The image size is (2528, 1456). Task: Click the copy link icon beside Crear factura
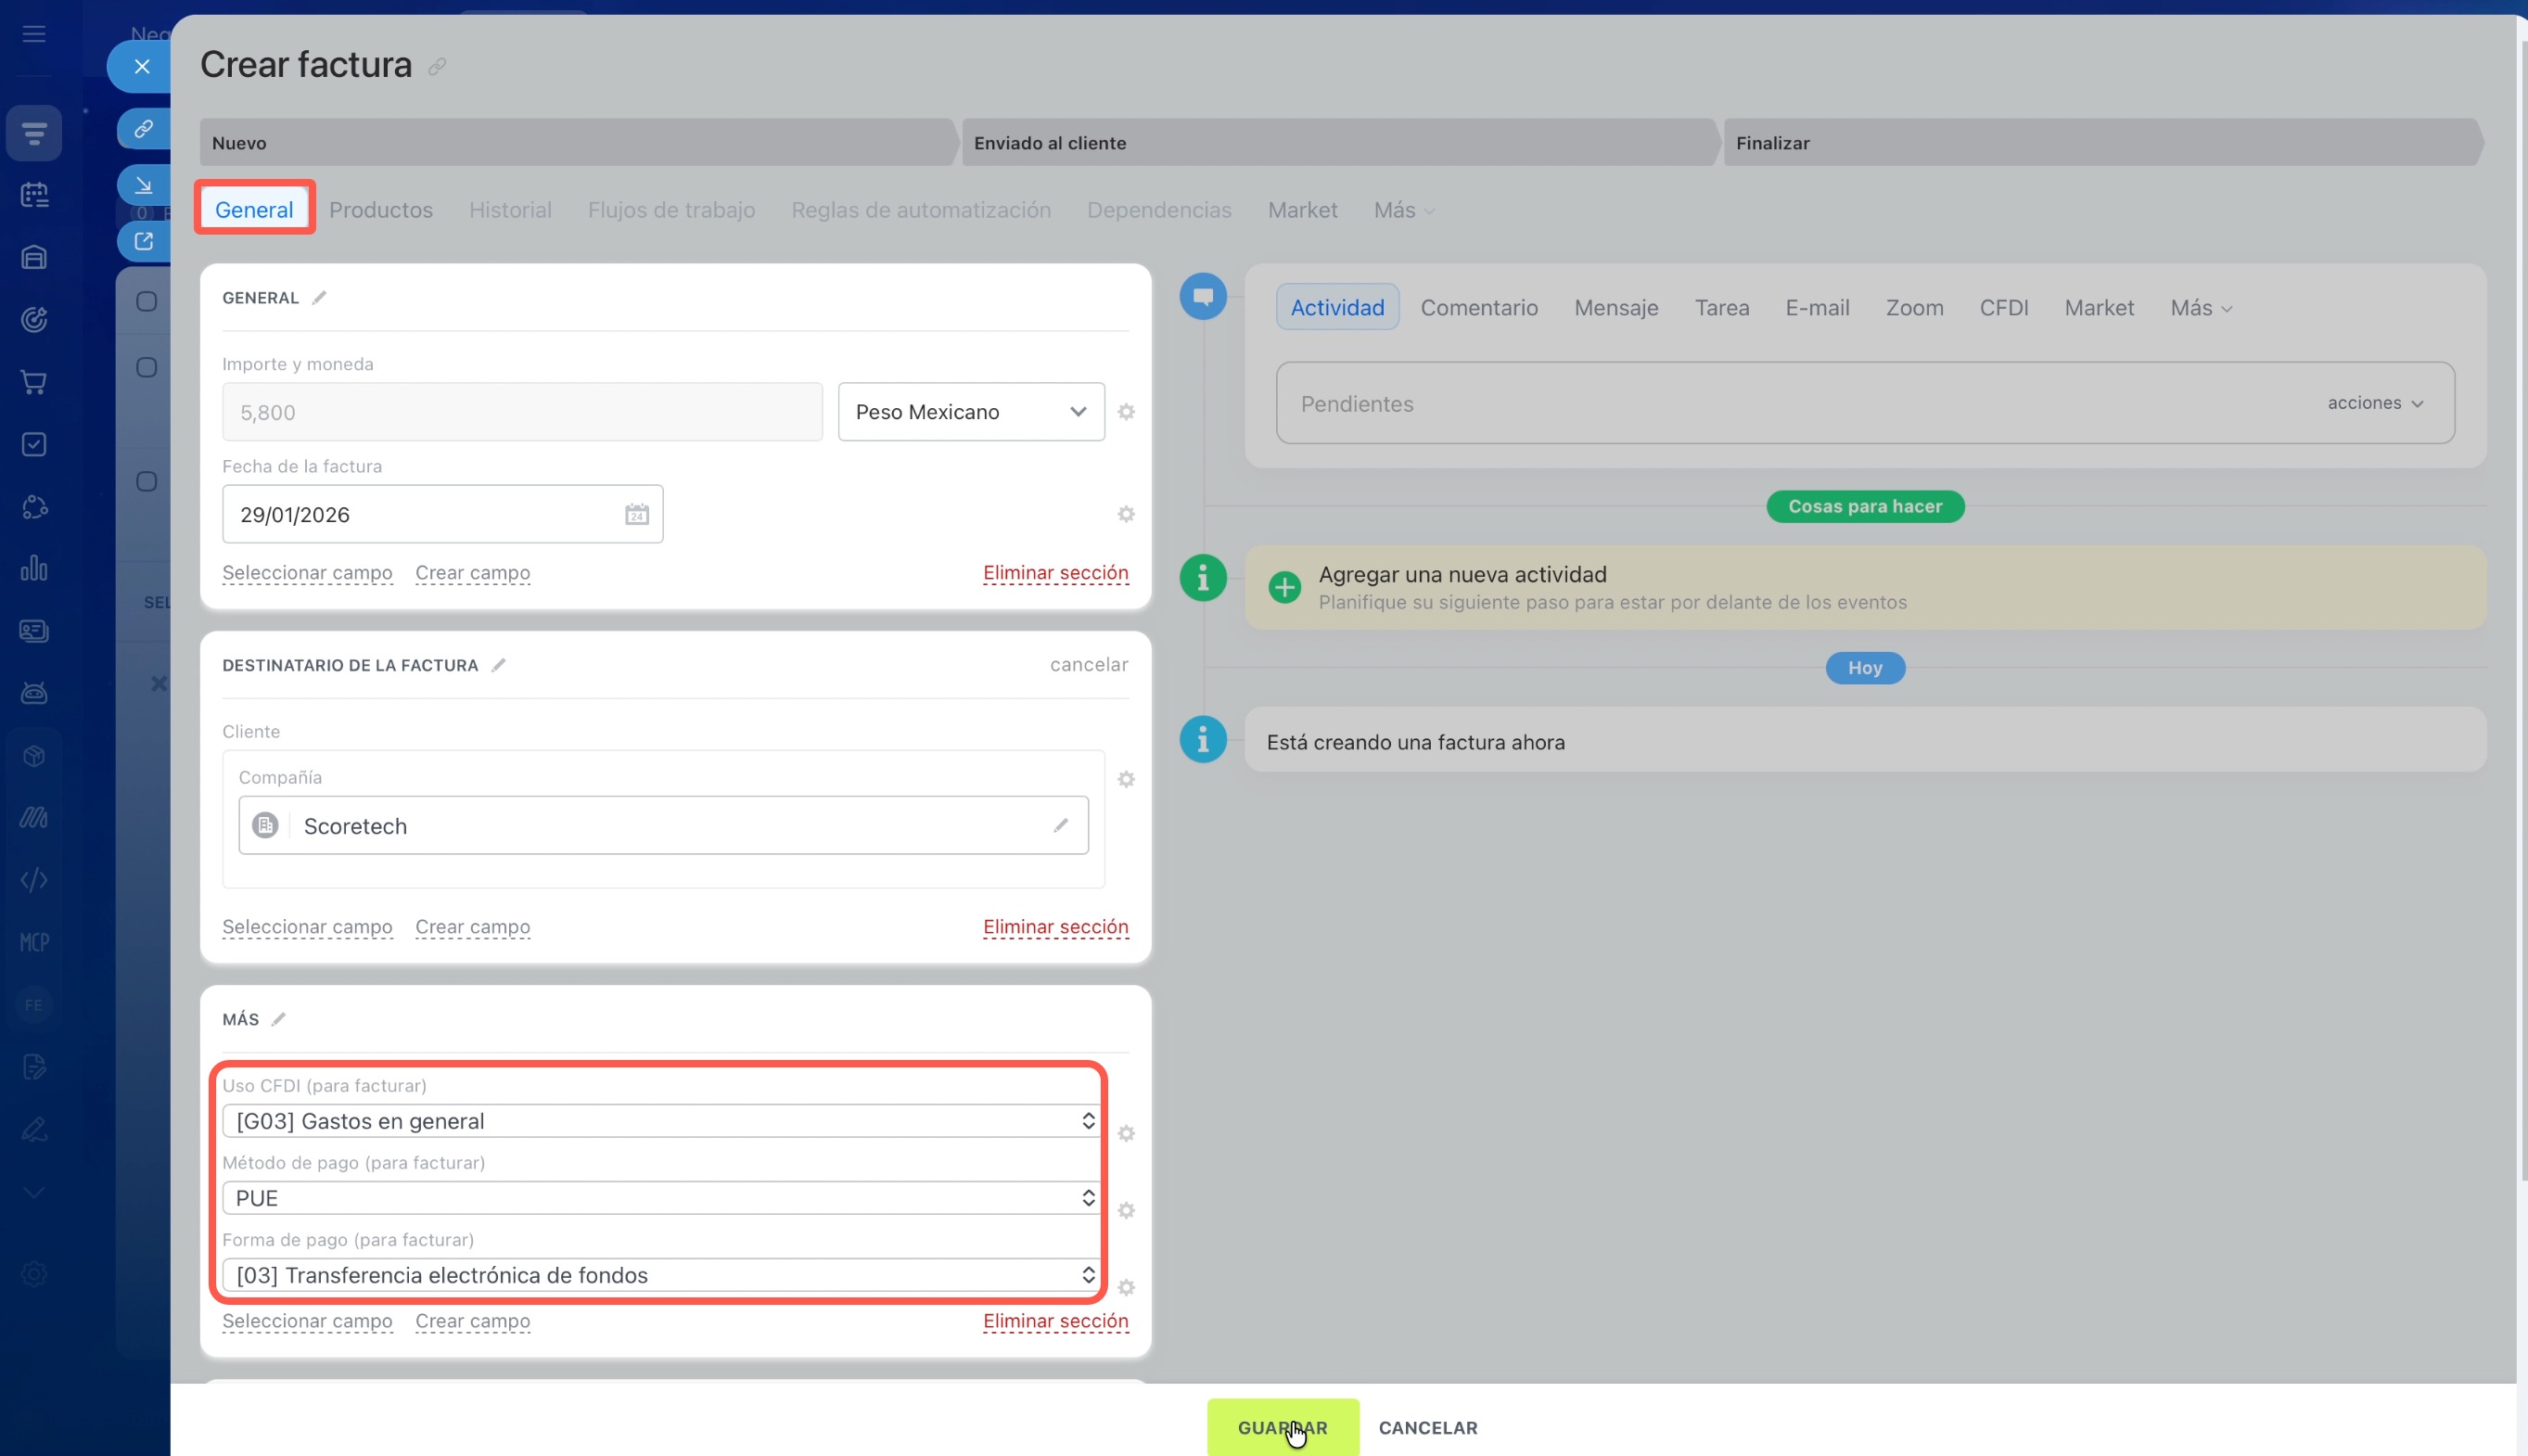tap(437, 67)
